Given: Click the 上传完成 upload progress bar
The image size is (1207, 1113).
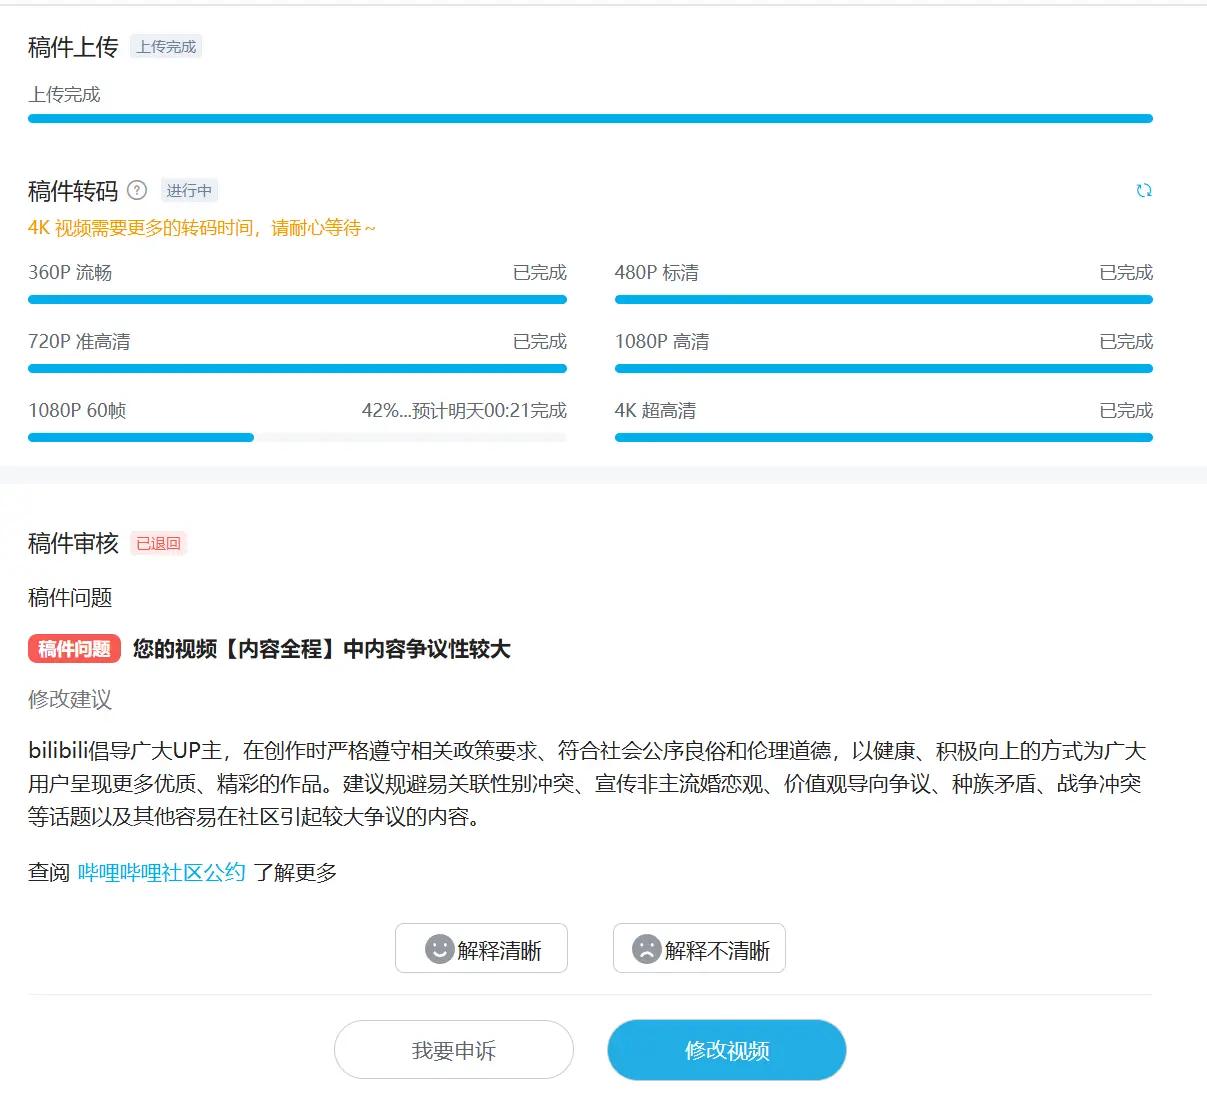Looking at the screenshot, I should click(590, 118).
